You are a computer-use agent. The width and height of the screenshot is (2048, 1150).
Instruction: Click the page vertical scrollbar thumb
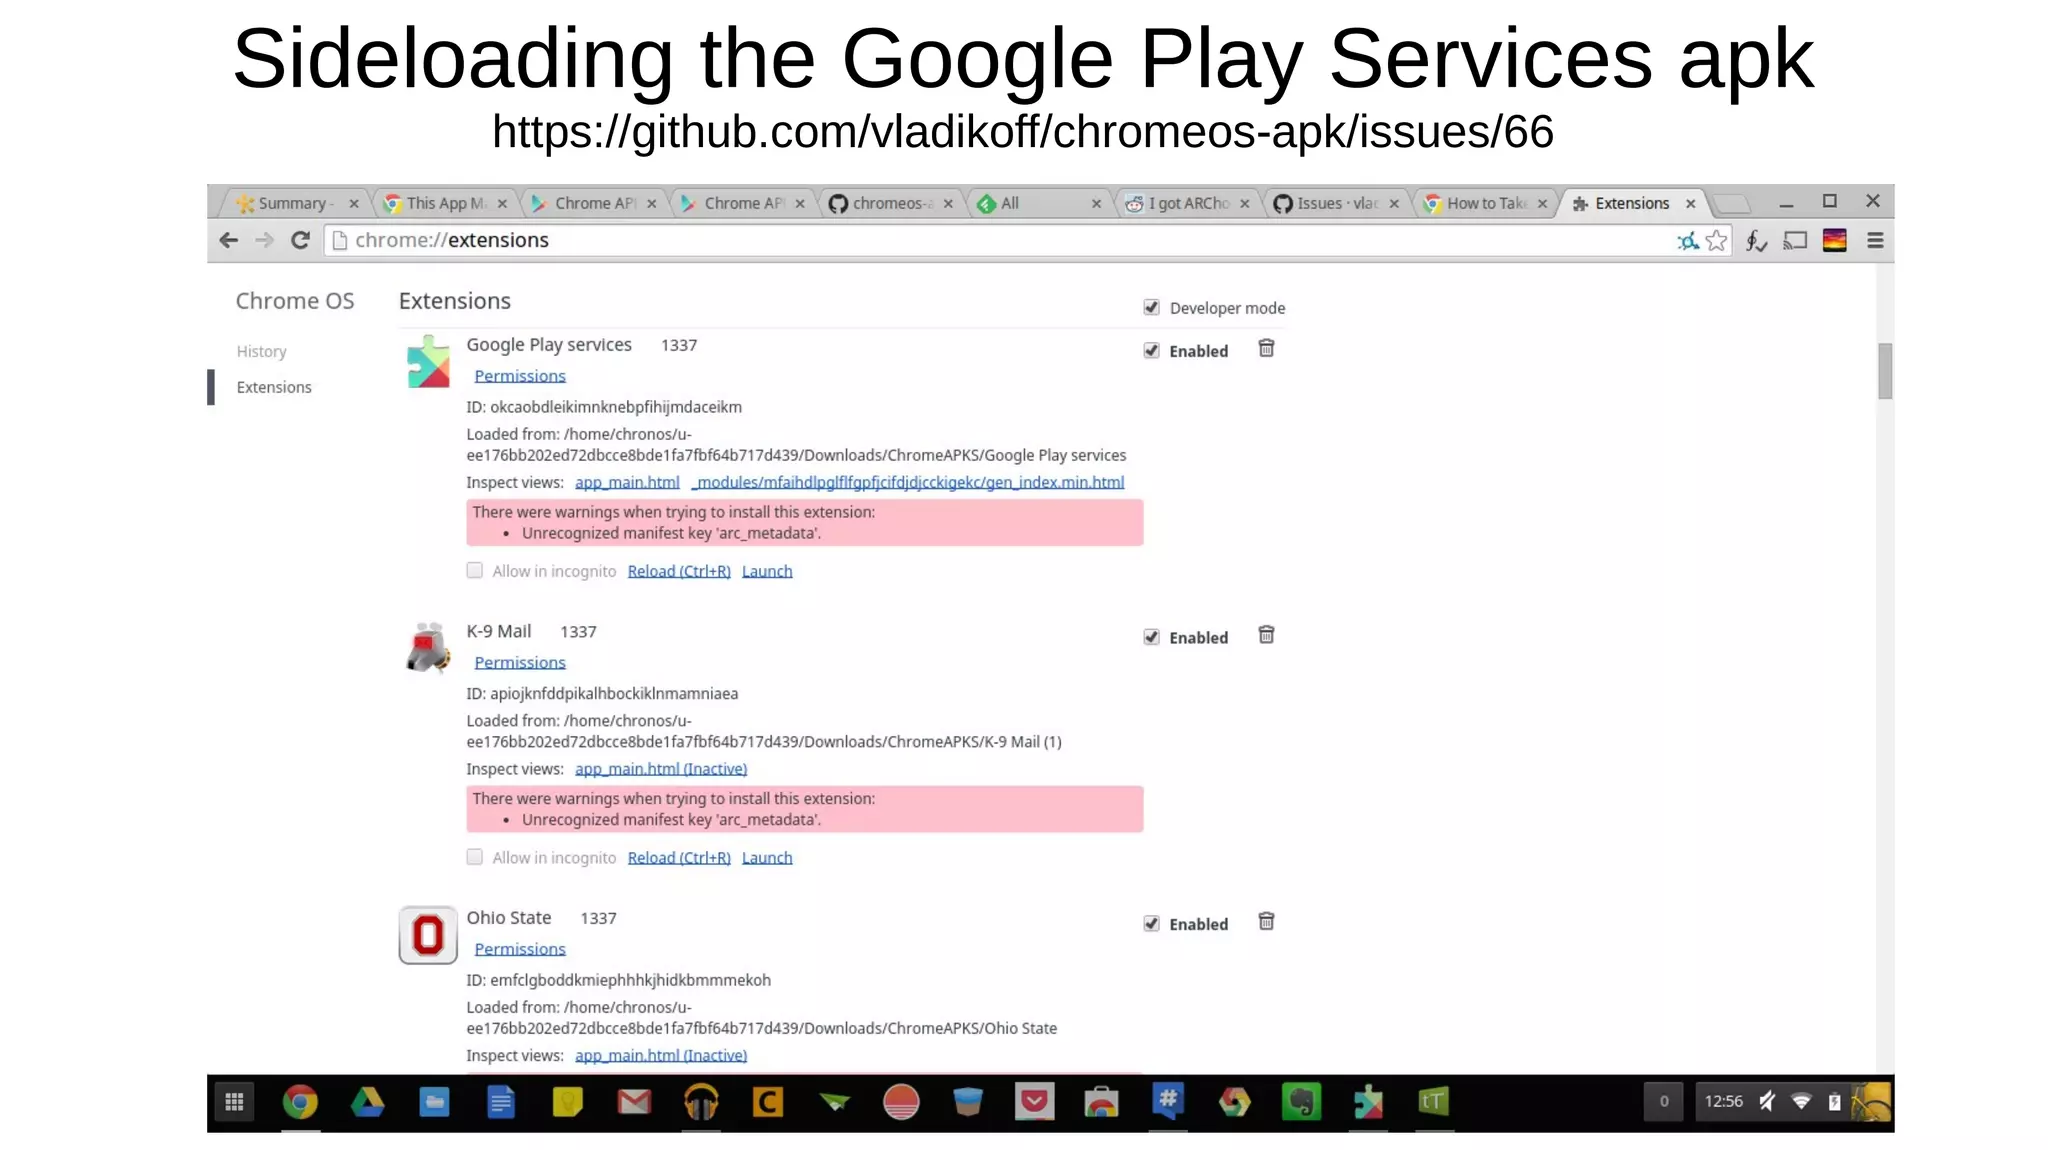click(1885, 371)
